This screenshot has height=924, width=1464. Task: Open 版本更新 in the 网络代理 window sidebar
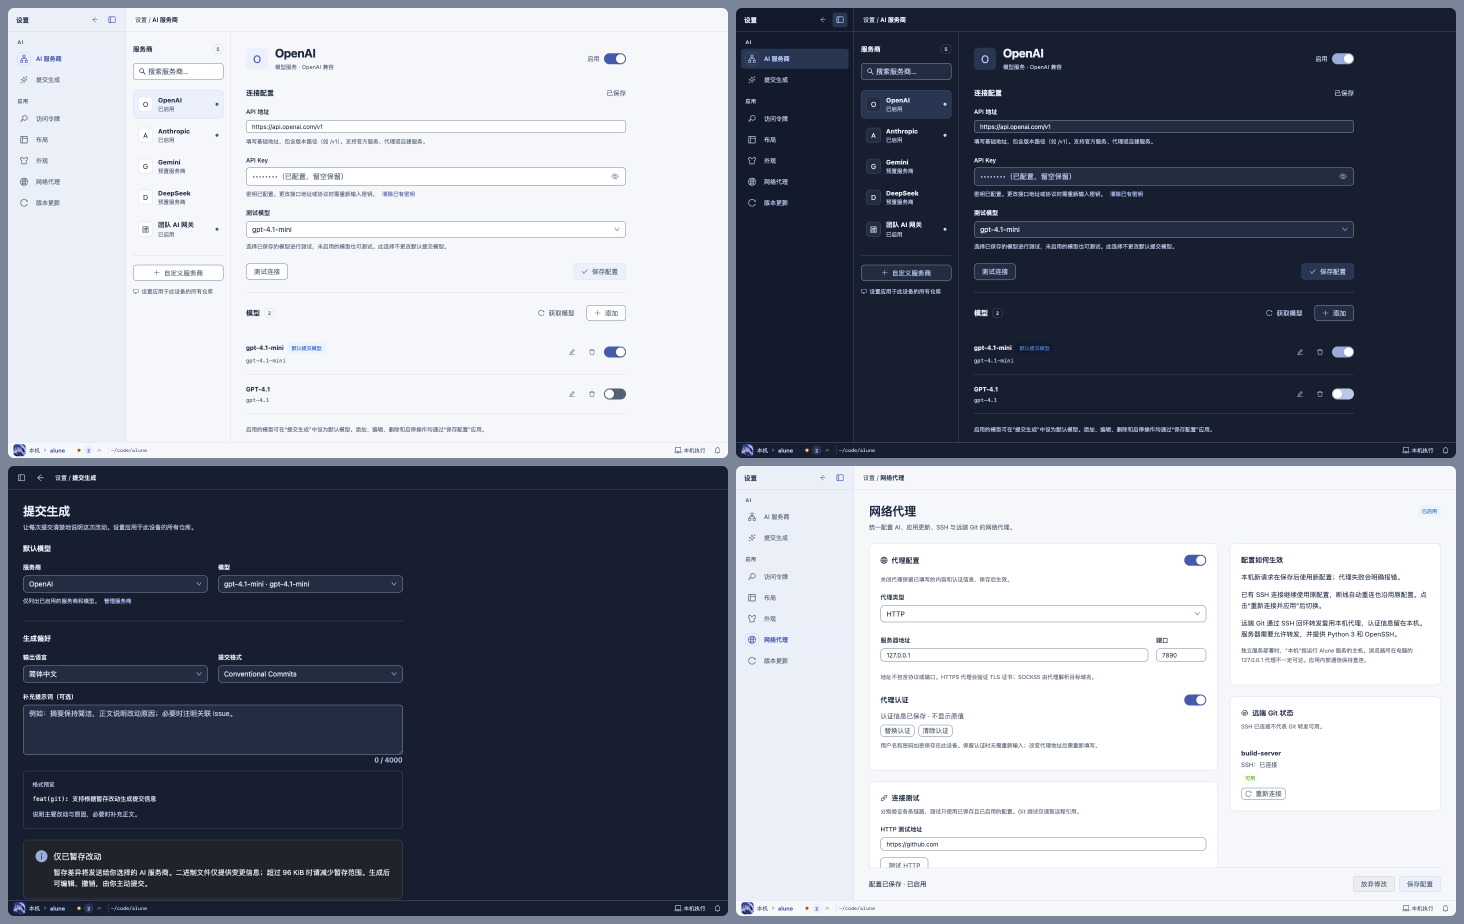click(795, 661)
